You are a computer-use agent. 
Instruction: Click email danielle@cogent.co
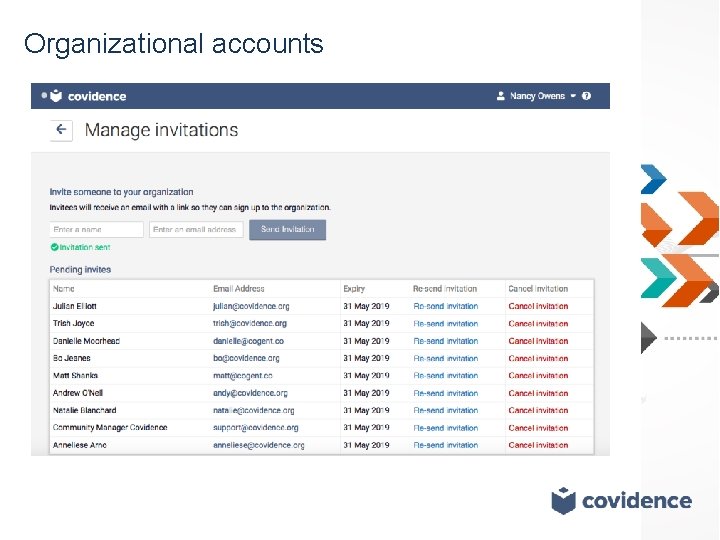point(248,341)
